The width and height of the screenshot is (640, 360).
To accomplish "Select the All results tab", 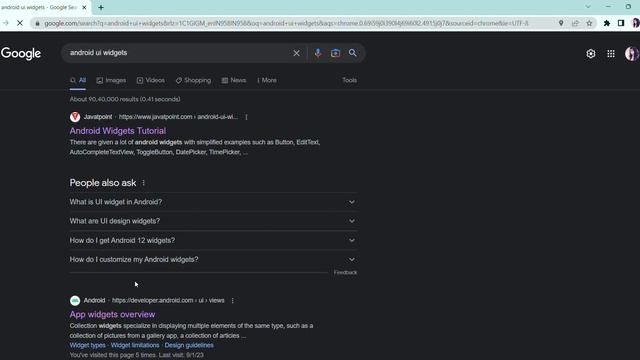I will 78,80.
